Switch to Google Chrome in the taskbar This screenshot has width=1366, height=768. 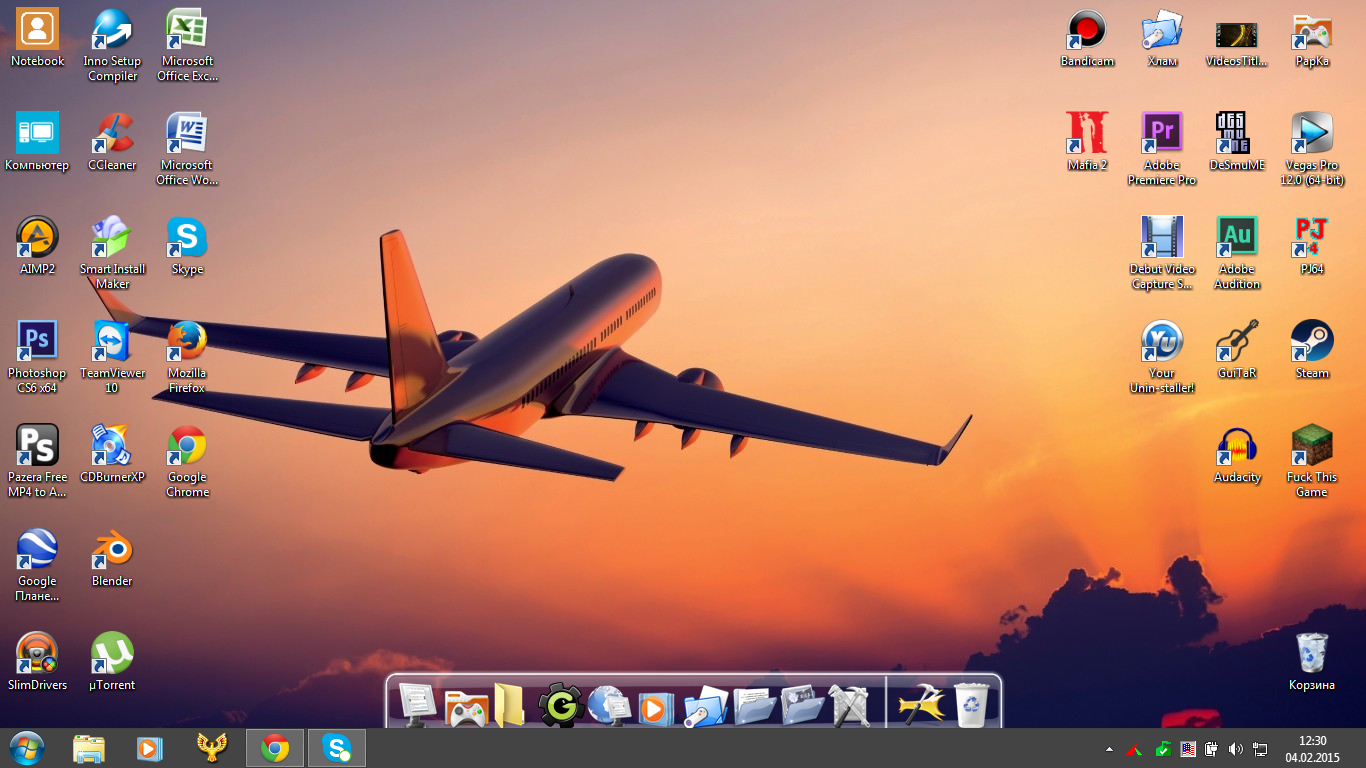(x=275, y=748)
